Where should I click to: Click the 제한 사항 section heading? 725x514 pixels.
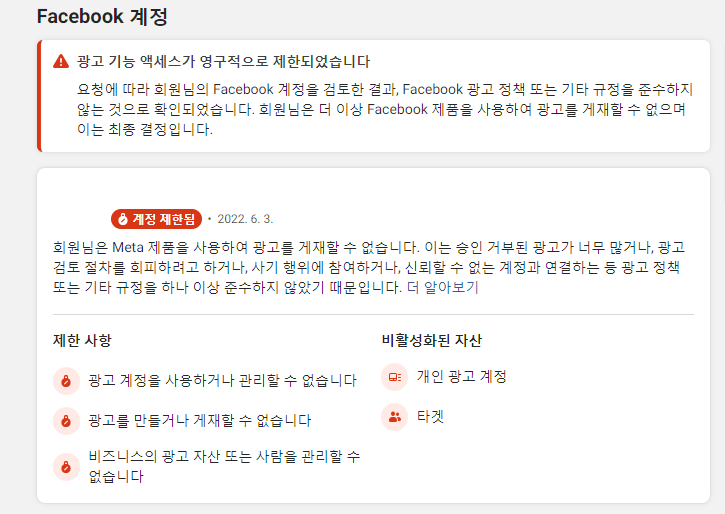click(x=82, y=341)
